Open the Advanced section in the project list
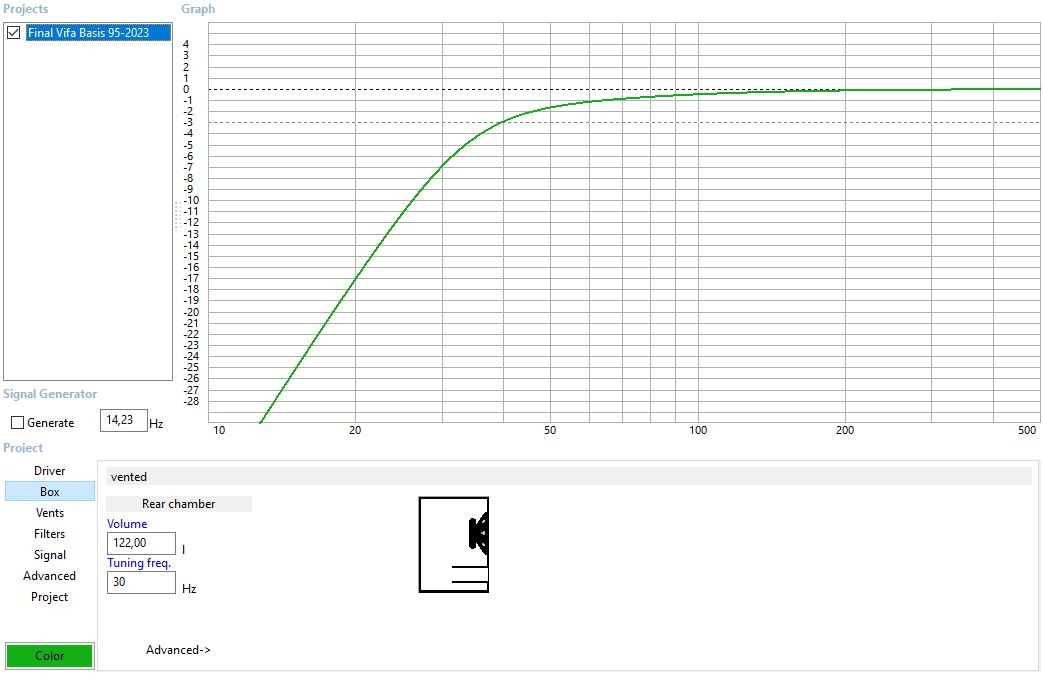Viewport: 1043px width, 674px height. [x=50, y=576]
